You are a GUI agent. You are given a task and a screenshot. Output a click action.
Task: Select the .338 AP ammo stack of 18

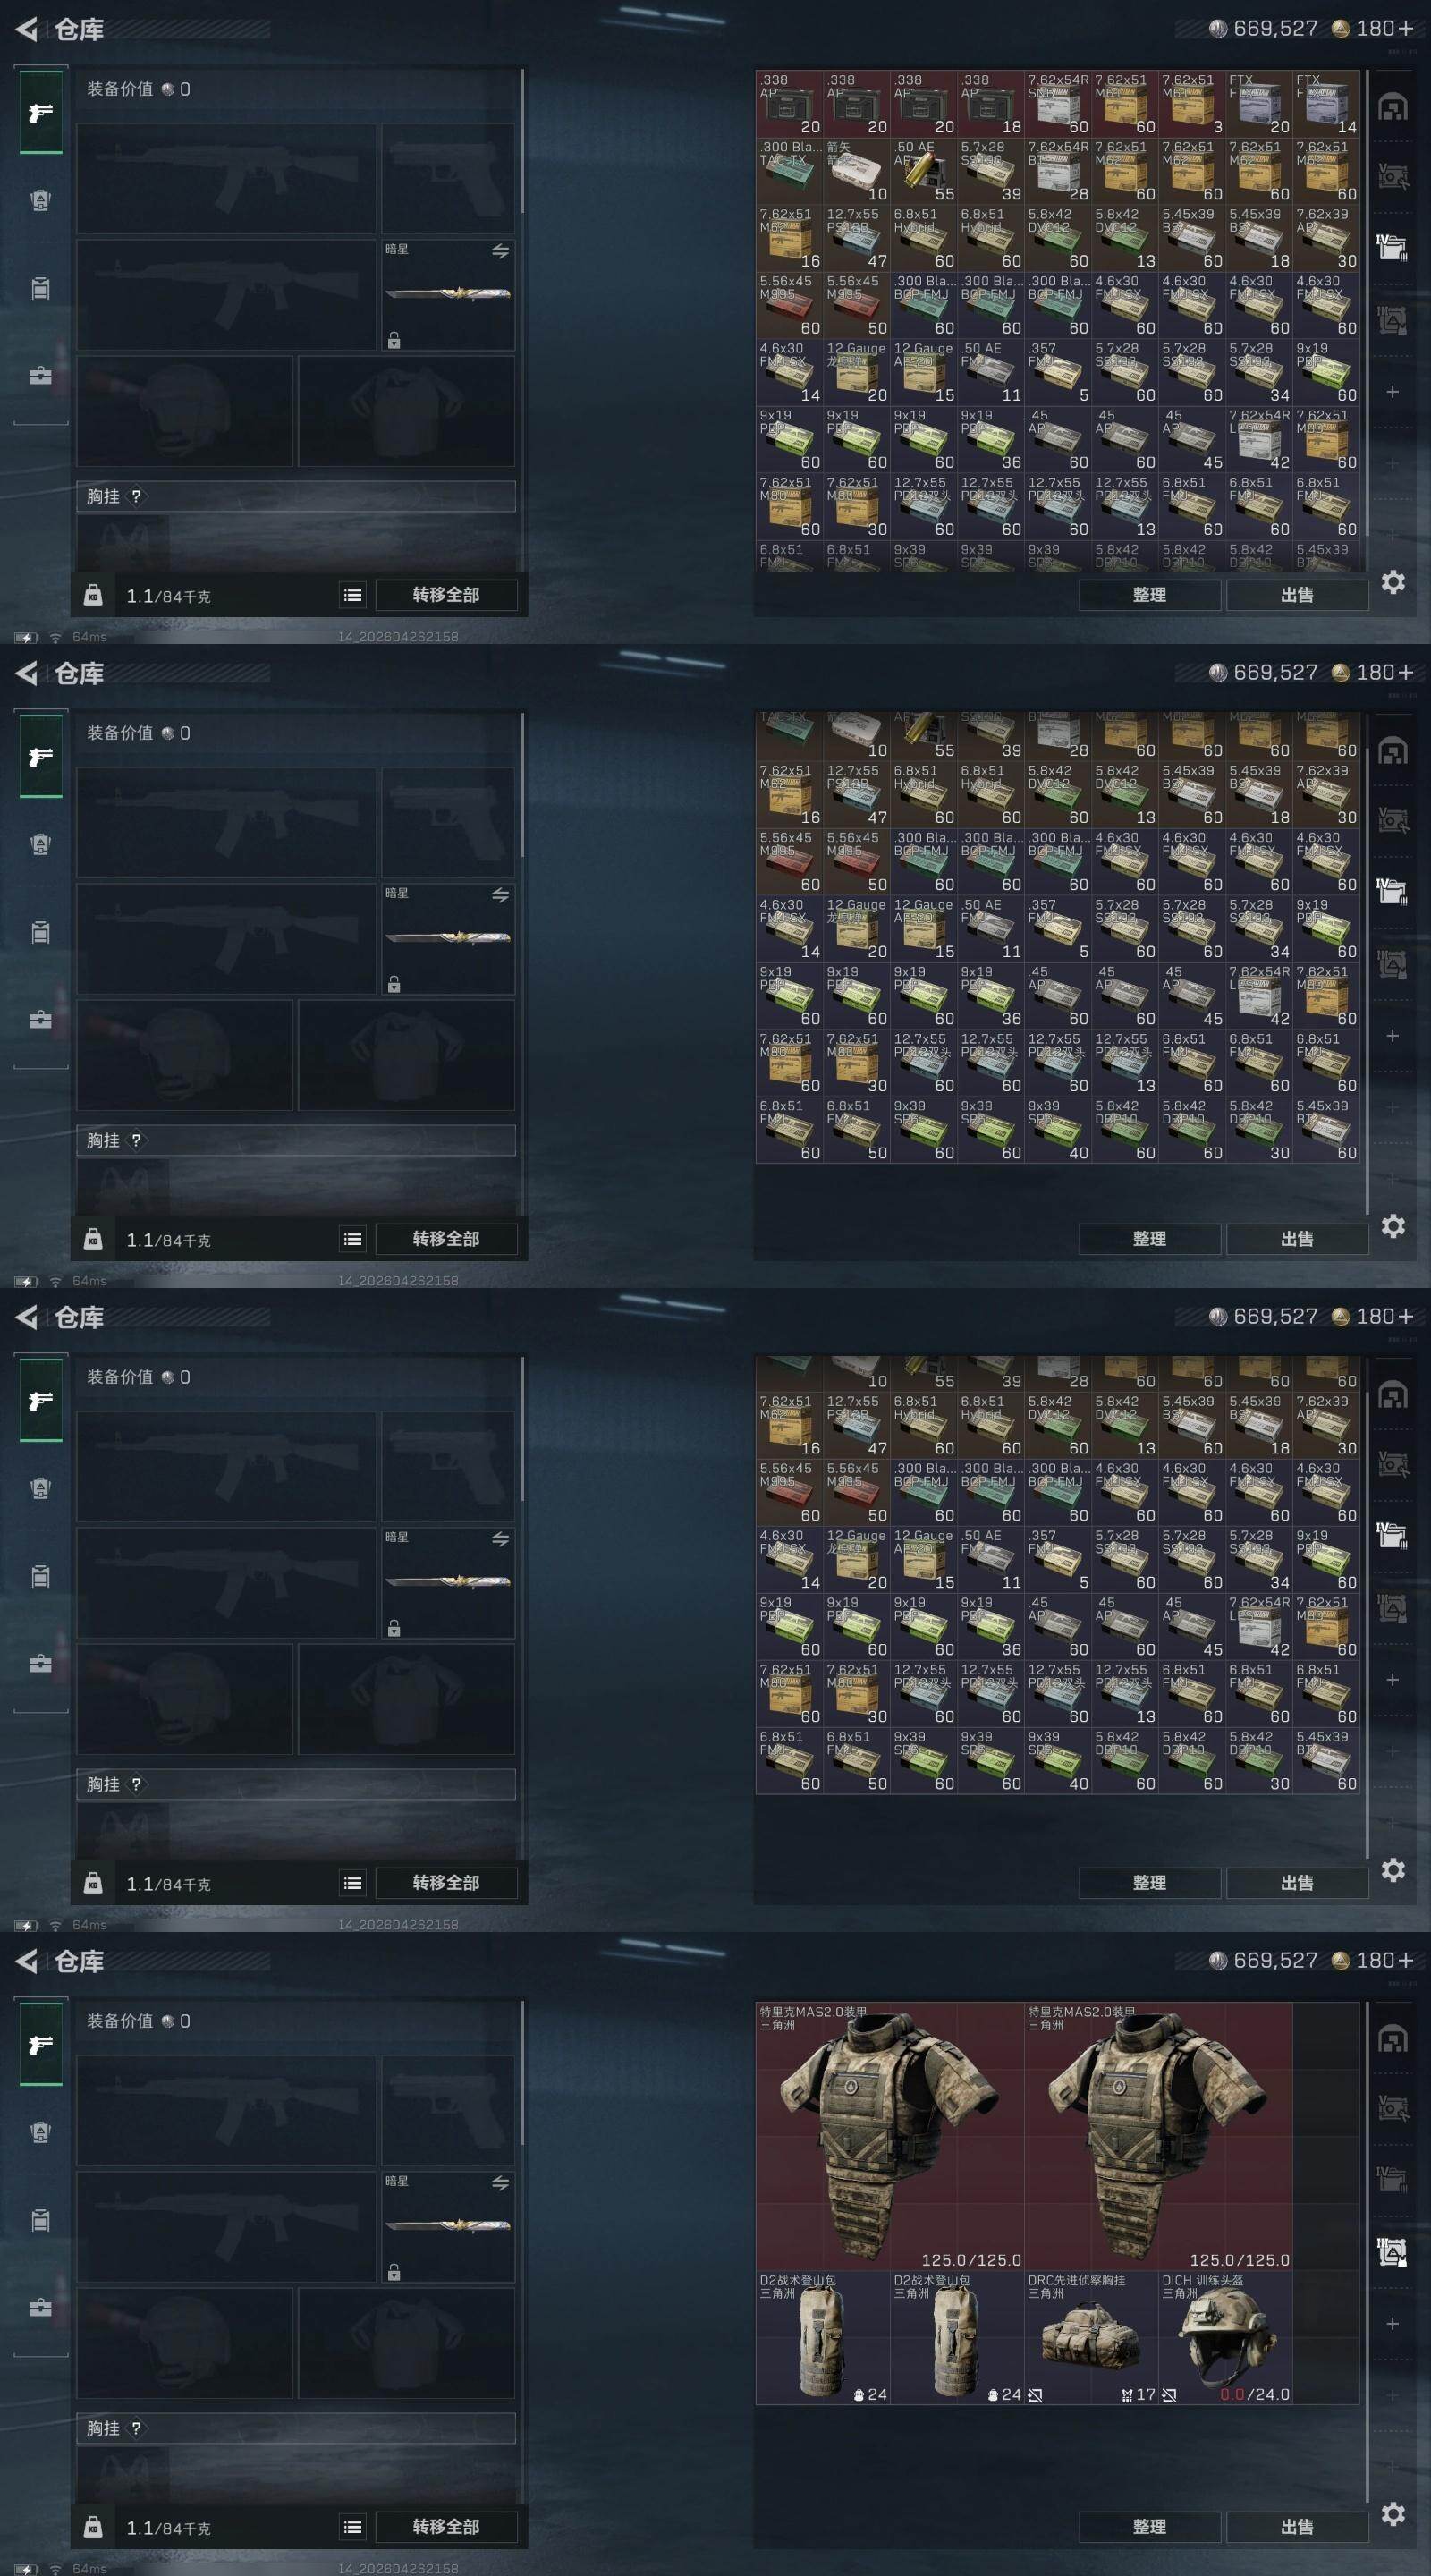[990, 103]
